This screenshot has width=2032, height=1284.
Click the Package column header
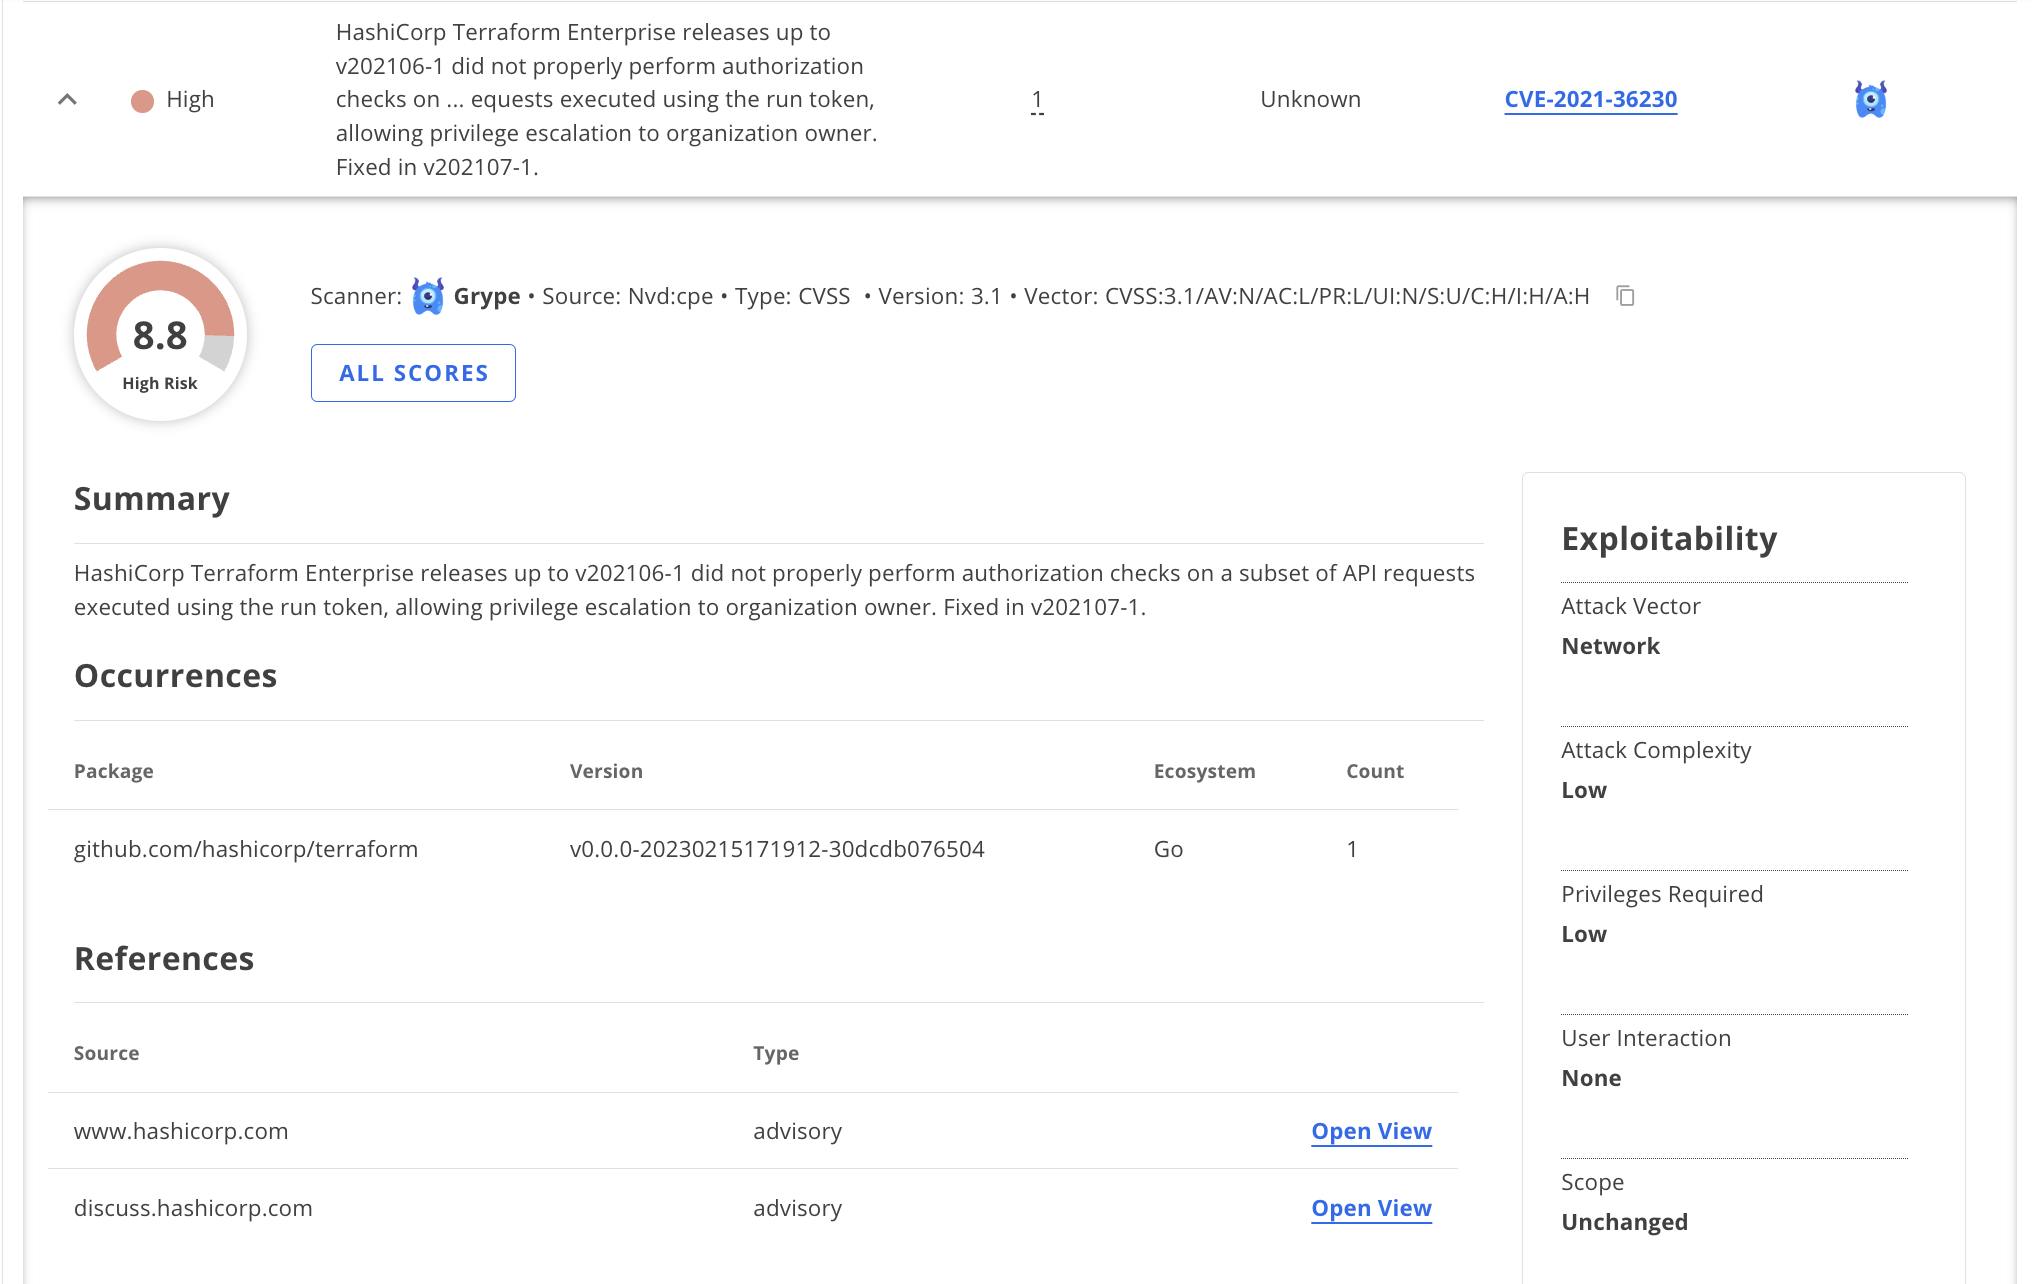[114, 771]
